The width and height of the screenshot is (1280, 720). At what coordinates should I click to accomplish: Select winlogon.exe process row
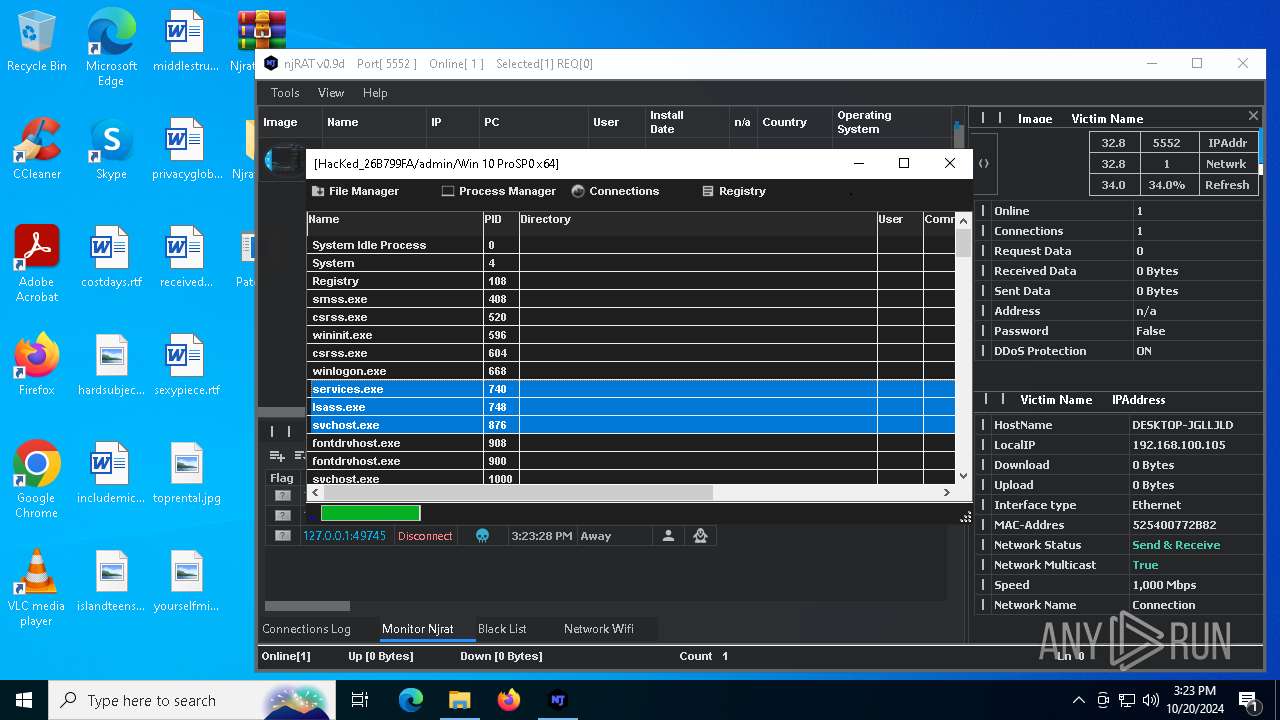point(632,371)
